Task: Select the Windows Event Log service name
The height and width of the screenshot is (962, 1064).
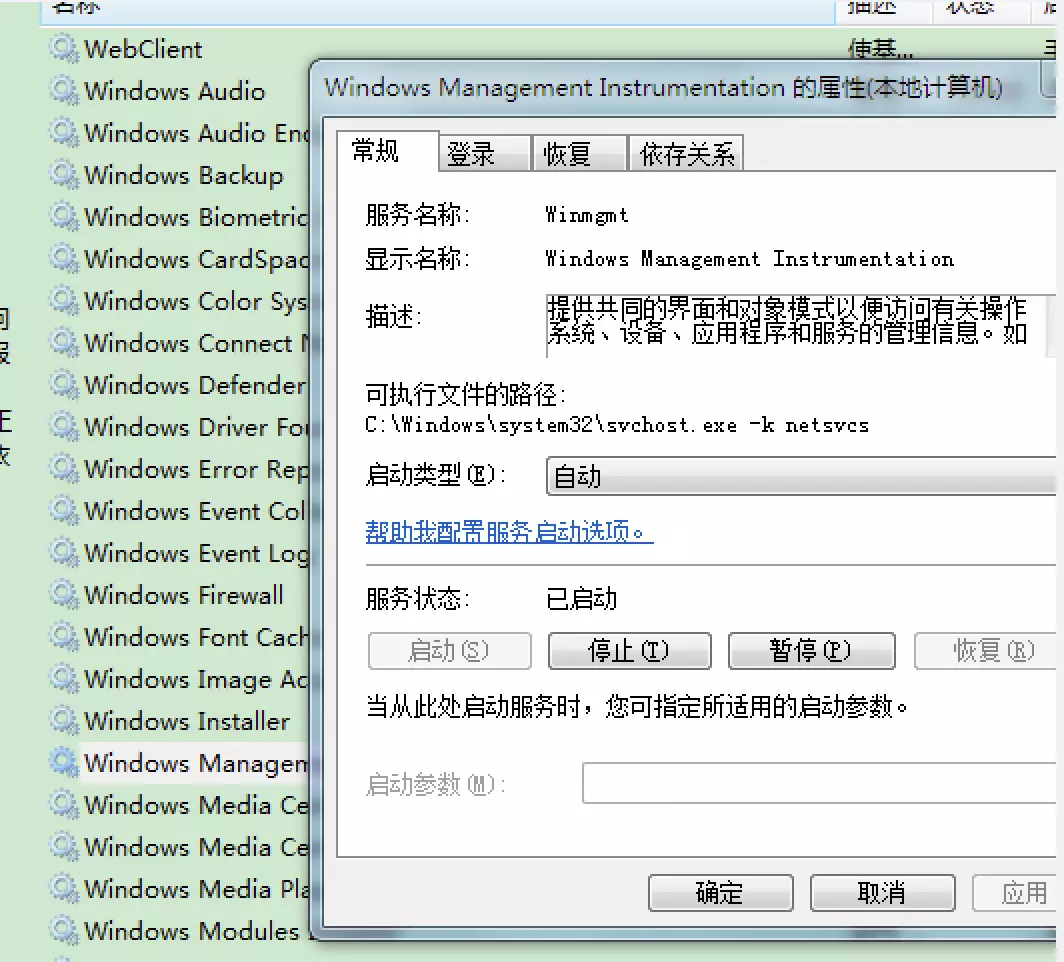Action: 196,554
